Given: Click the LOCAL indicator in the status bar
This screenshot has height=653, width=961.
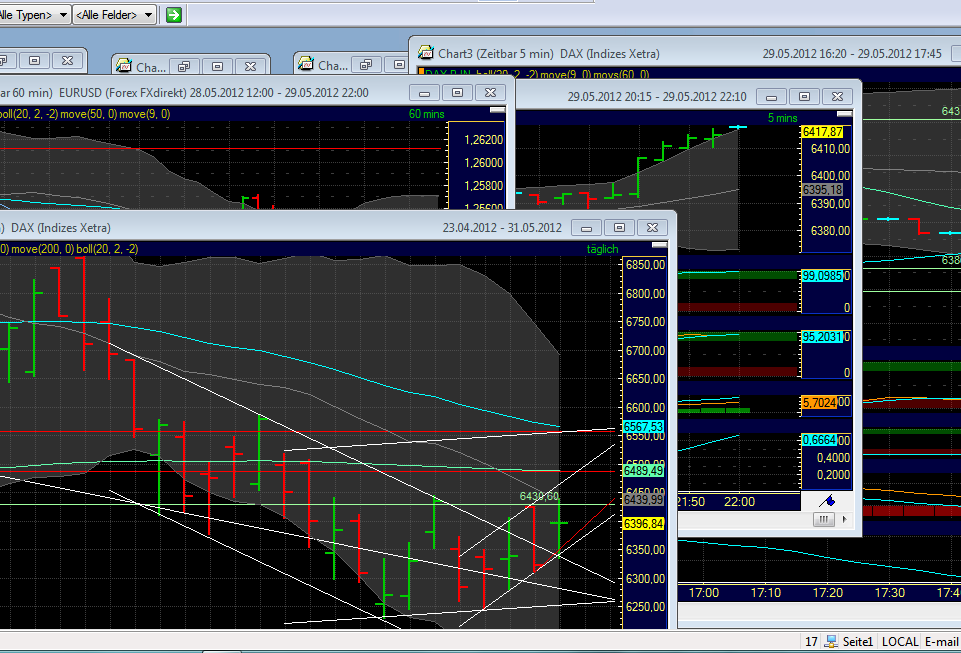Looking at the screenshot, I should pyautogui.click(x=900, y=641).
